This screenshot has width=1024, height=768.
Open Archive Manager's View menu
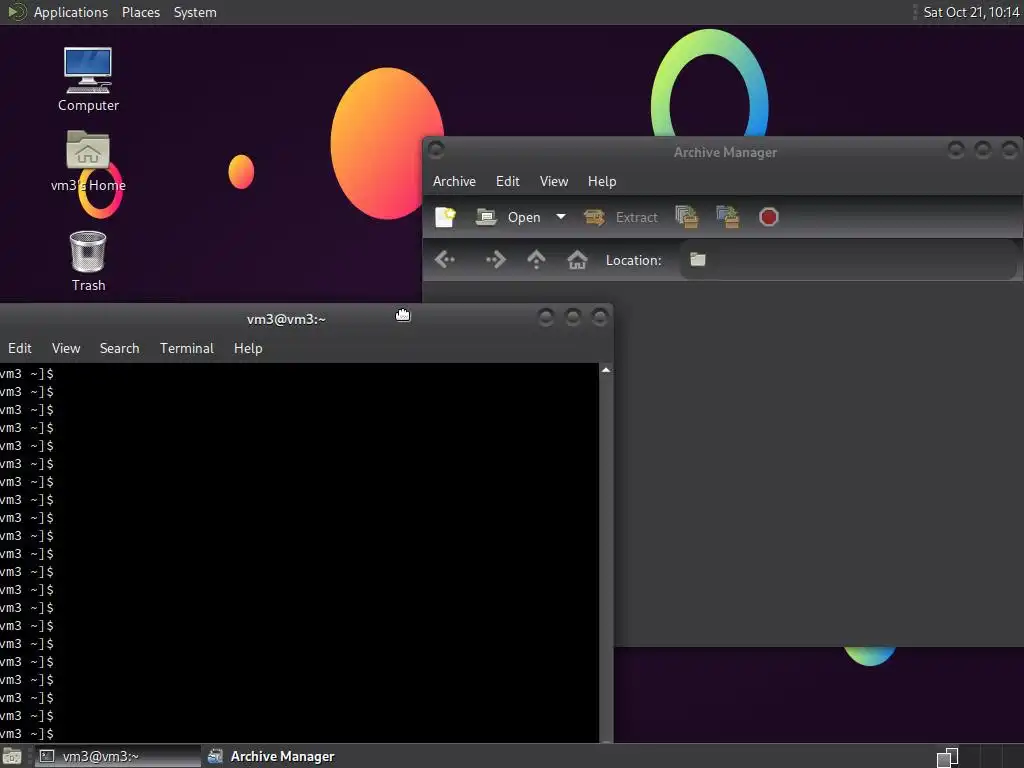click(x=554, y=182)
